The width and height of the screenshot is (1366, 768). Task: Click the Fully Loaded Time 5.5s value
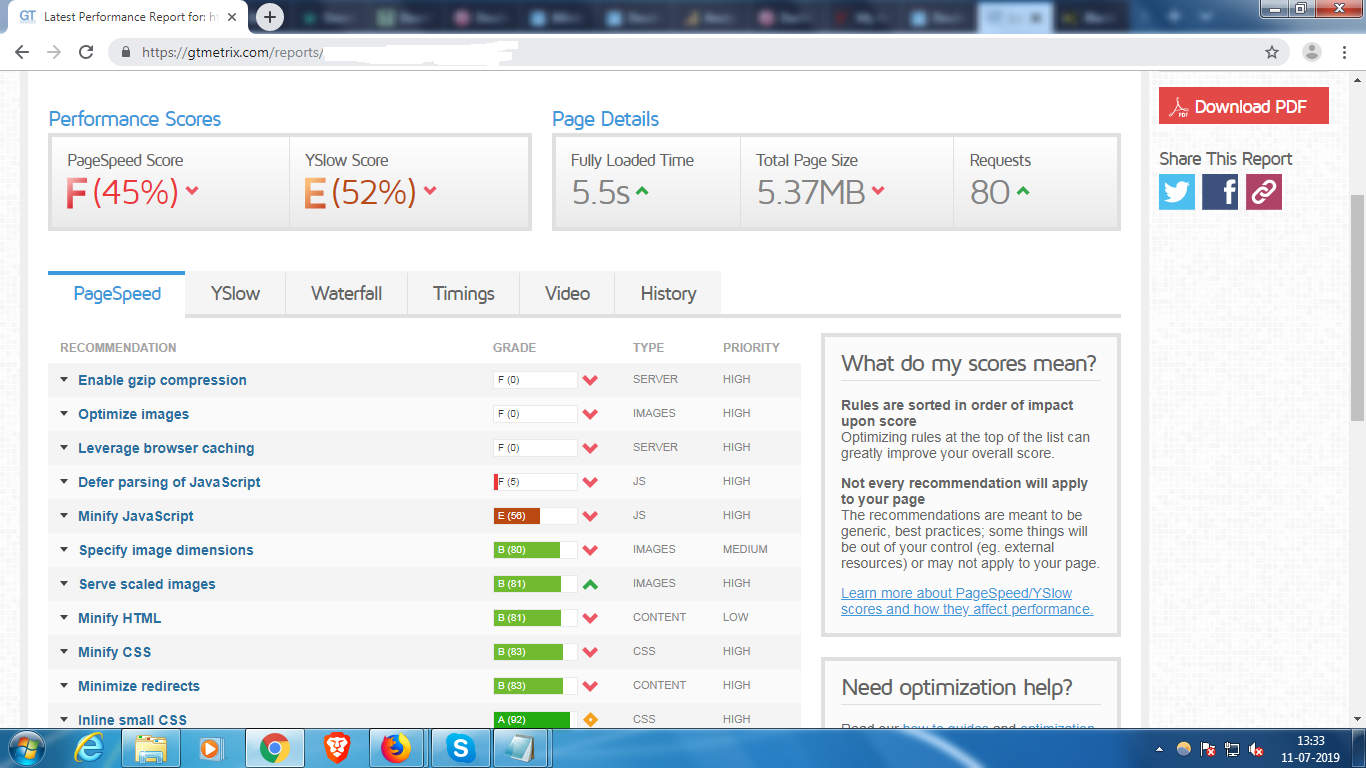tap(601, 192)
